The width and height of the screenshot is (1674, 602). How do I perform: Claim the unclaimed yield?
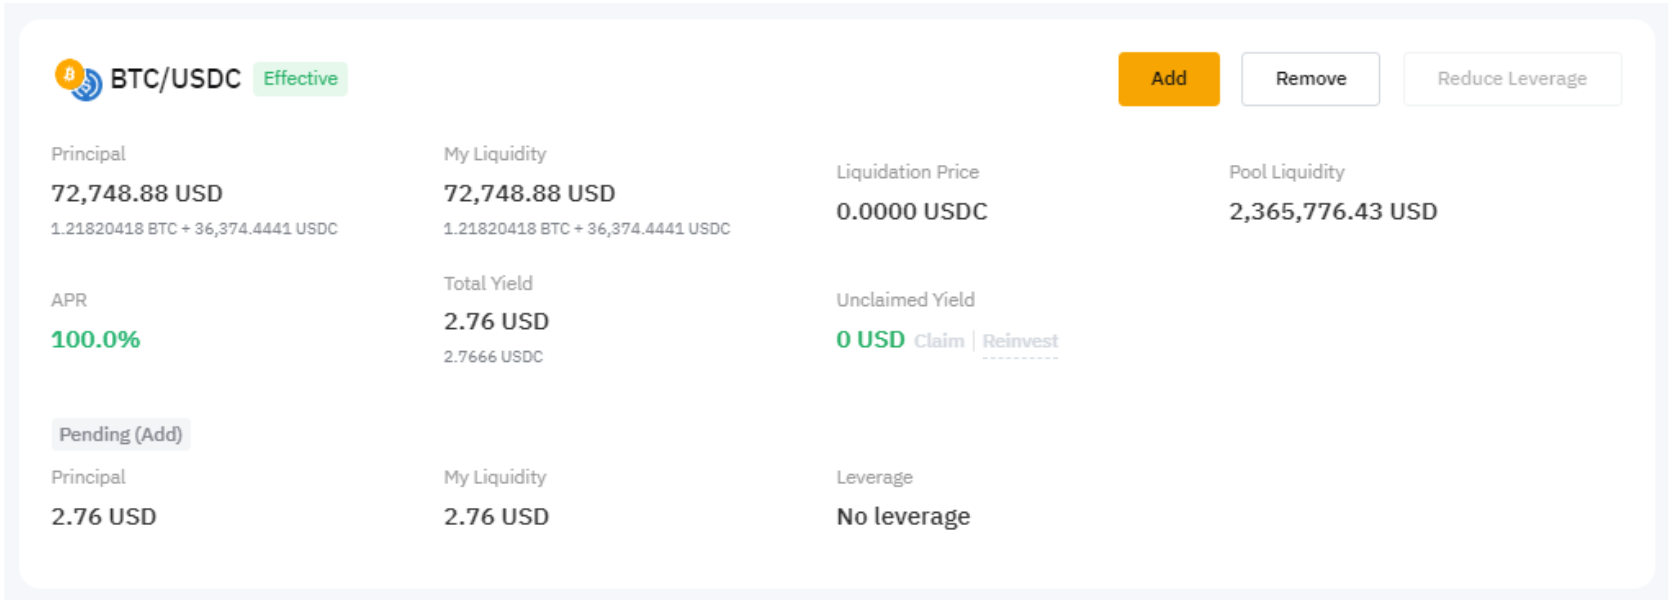[x=939, y=341]
